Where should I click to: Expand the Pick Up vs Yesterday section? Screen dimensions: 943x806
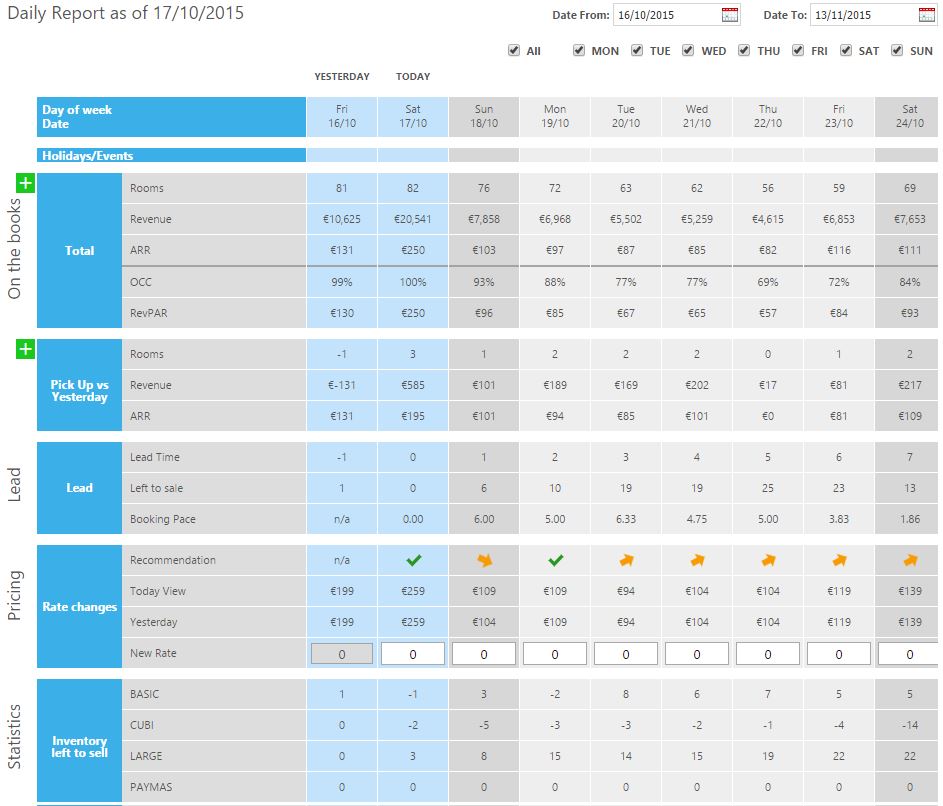pyautogui.click(x=26, y=349)
